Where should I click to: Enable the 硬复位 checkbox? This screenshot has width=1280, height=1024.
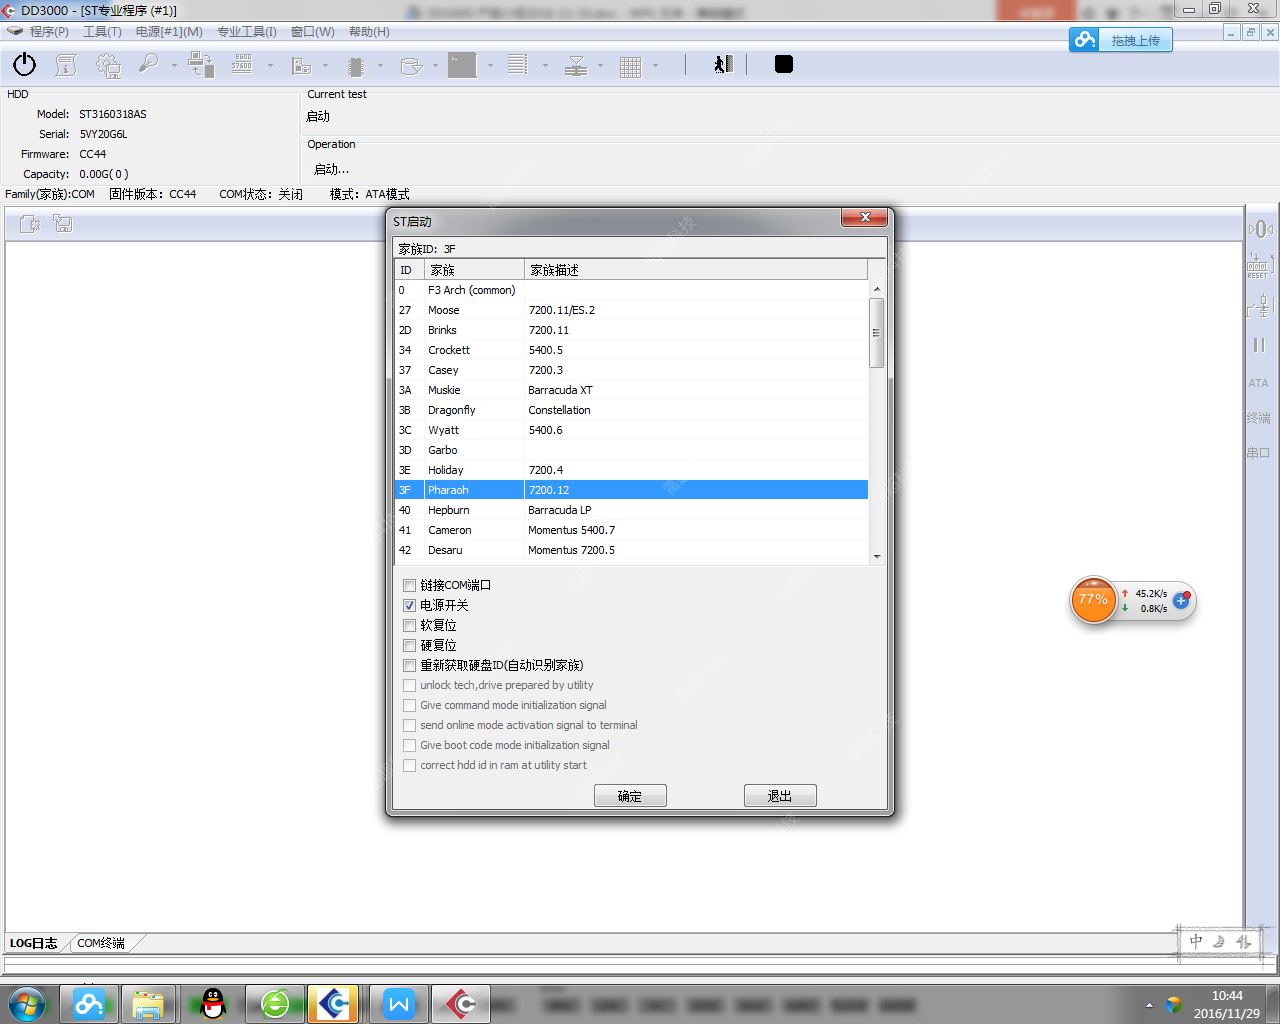pyautogui.click(x=409, y=645)
